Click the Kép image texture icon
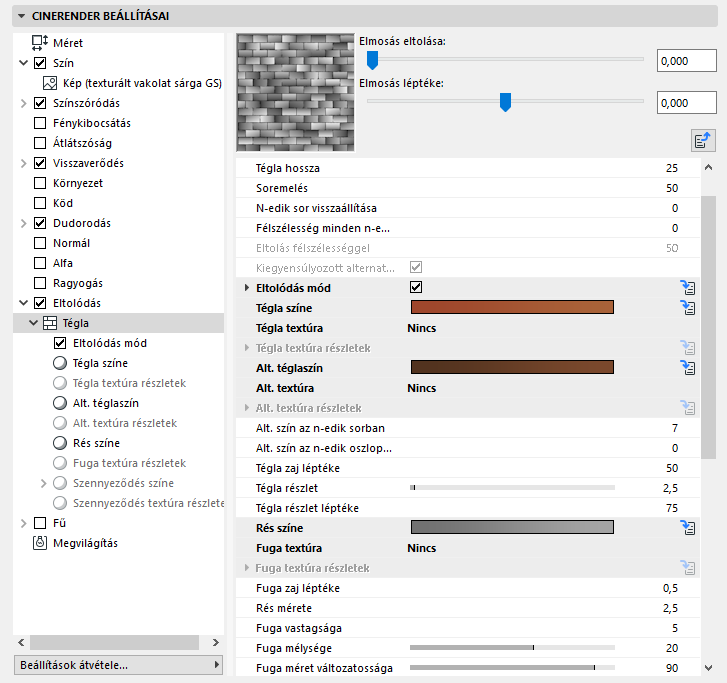The image size is (727, 683). coord(52,83)
